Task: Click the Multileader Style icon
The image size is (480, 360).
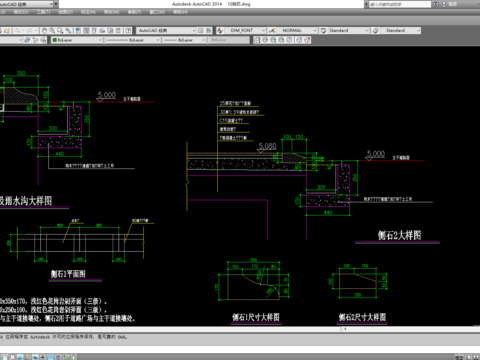Action: [x=376, y=31]
